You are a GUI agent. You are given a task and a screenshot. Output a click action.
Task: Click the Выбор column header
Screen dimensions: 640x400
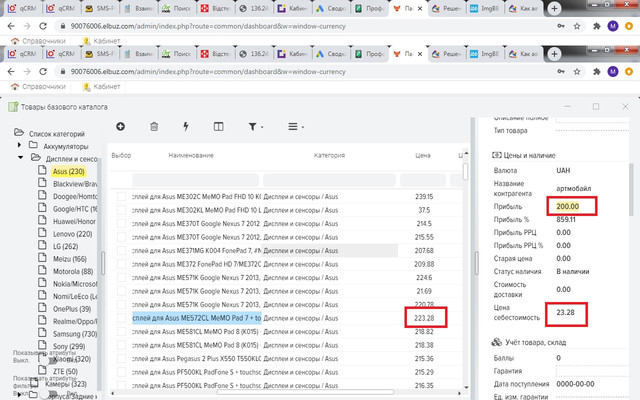click(x=121, y=155)
